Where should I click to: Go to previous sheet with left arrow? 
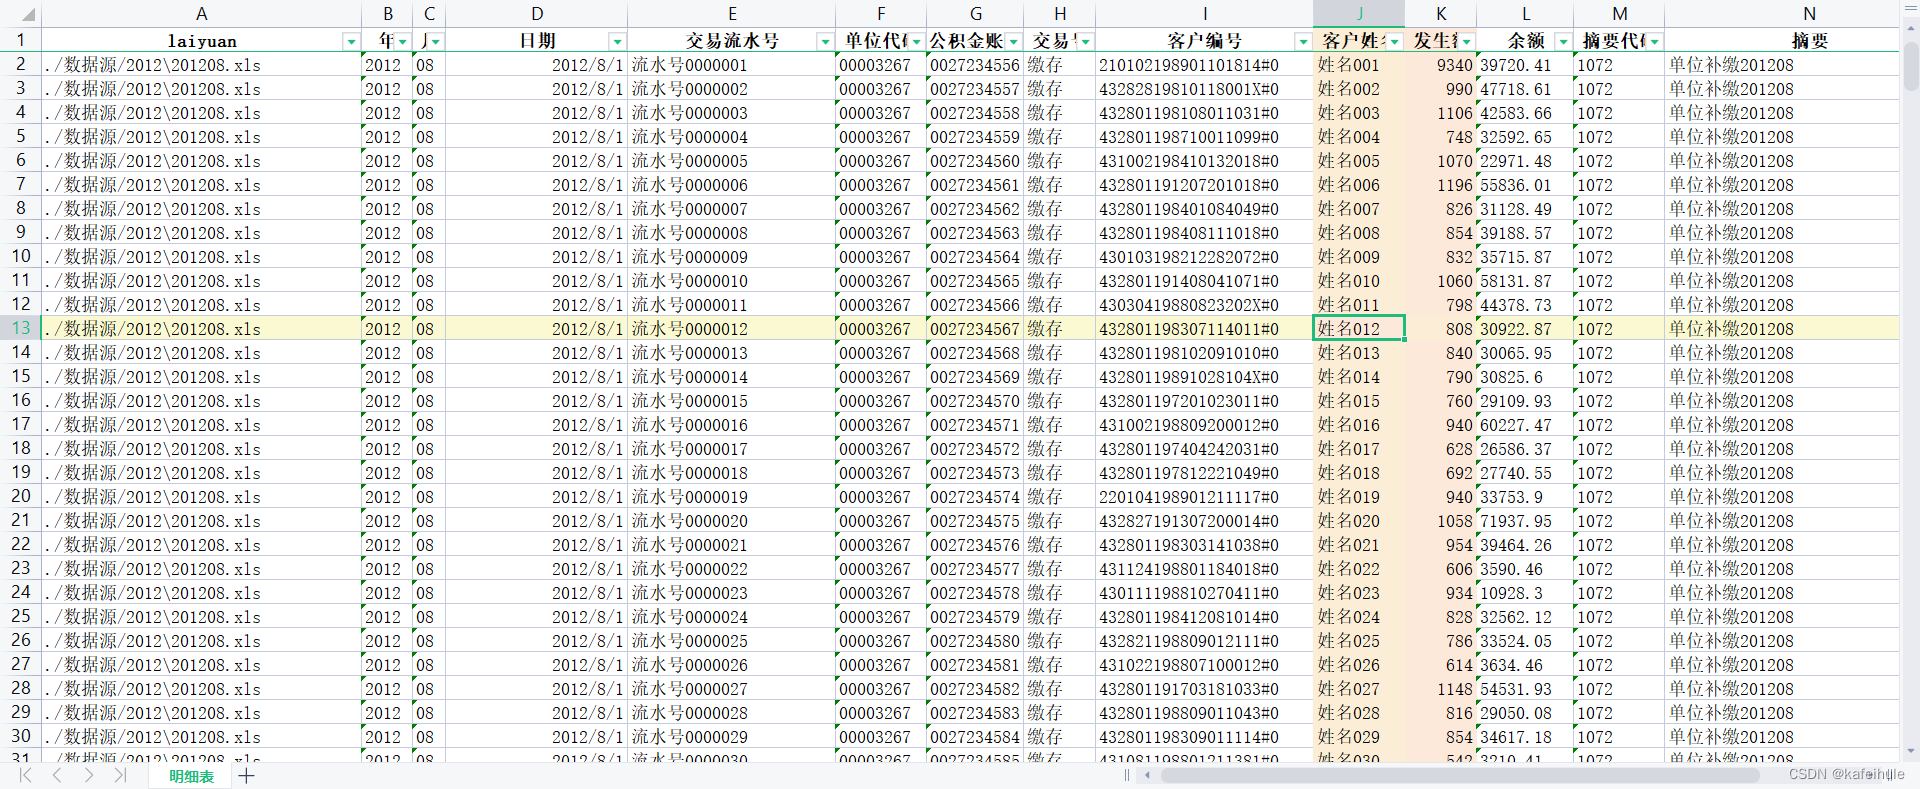pyautogui.click(x=57, y=775)
